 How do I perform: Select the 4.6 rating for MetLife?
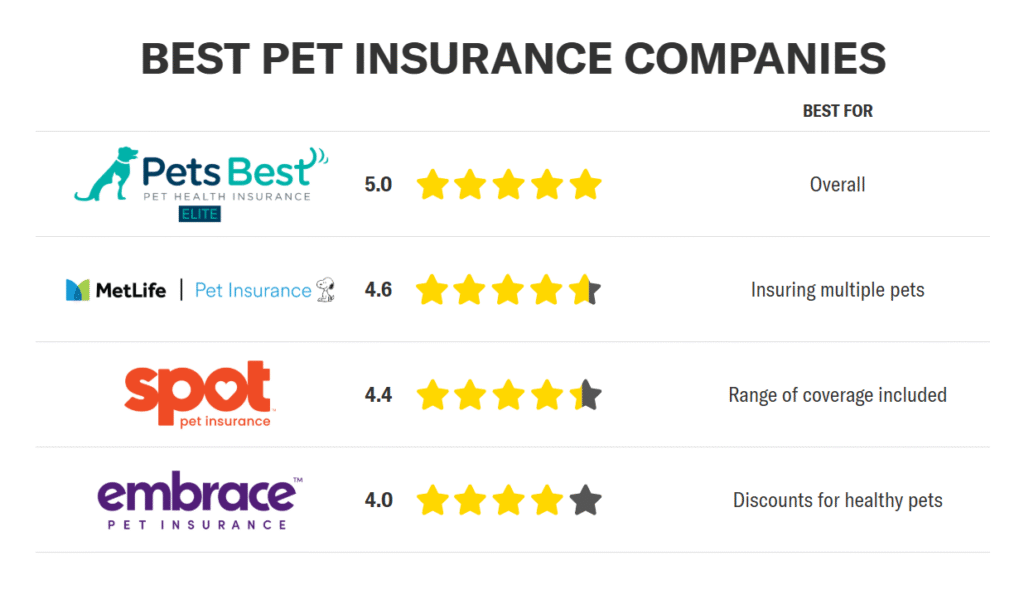point(378,290)
